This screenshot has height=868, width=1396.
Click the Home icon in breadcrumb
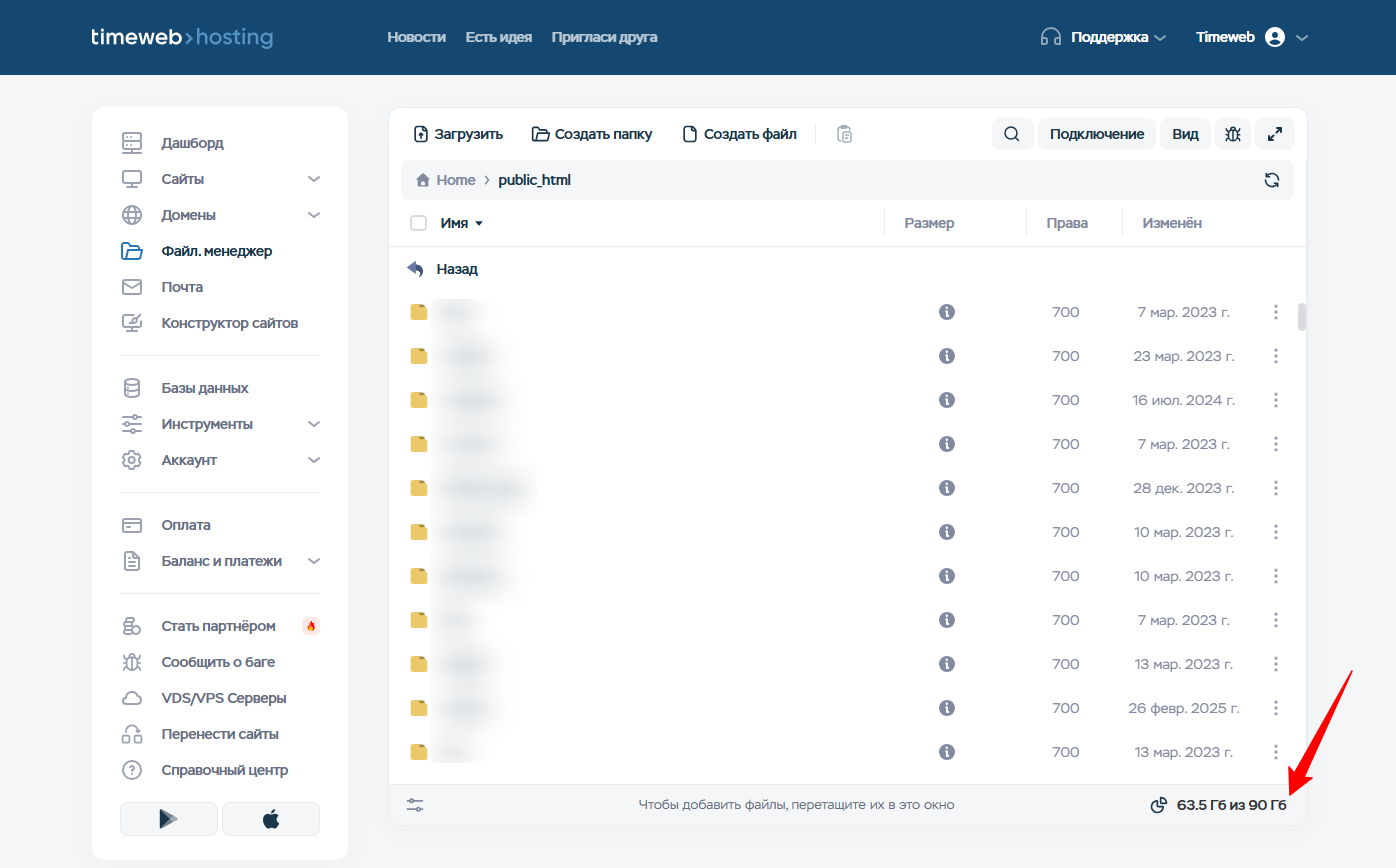tap(423, 180)
